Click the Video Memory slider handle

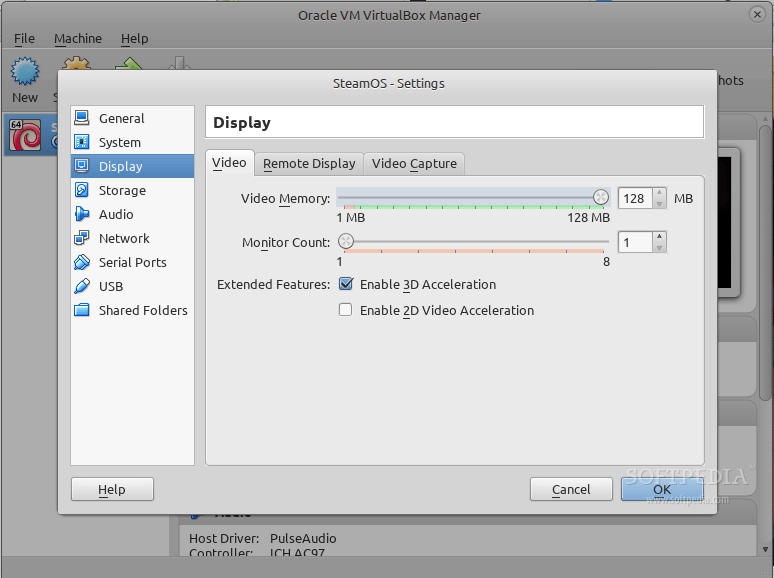tap(600, 197)
